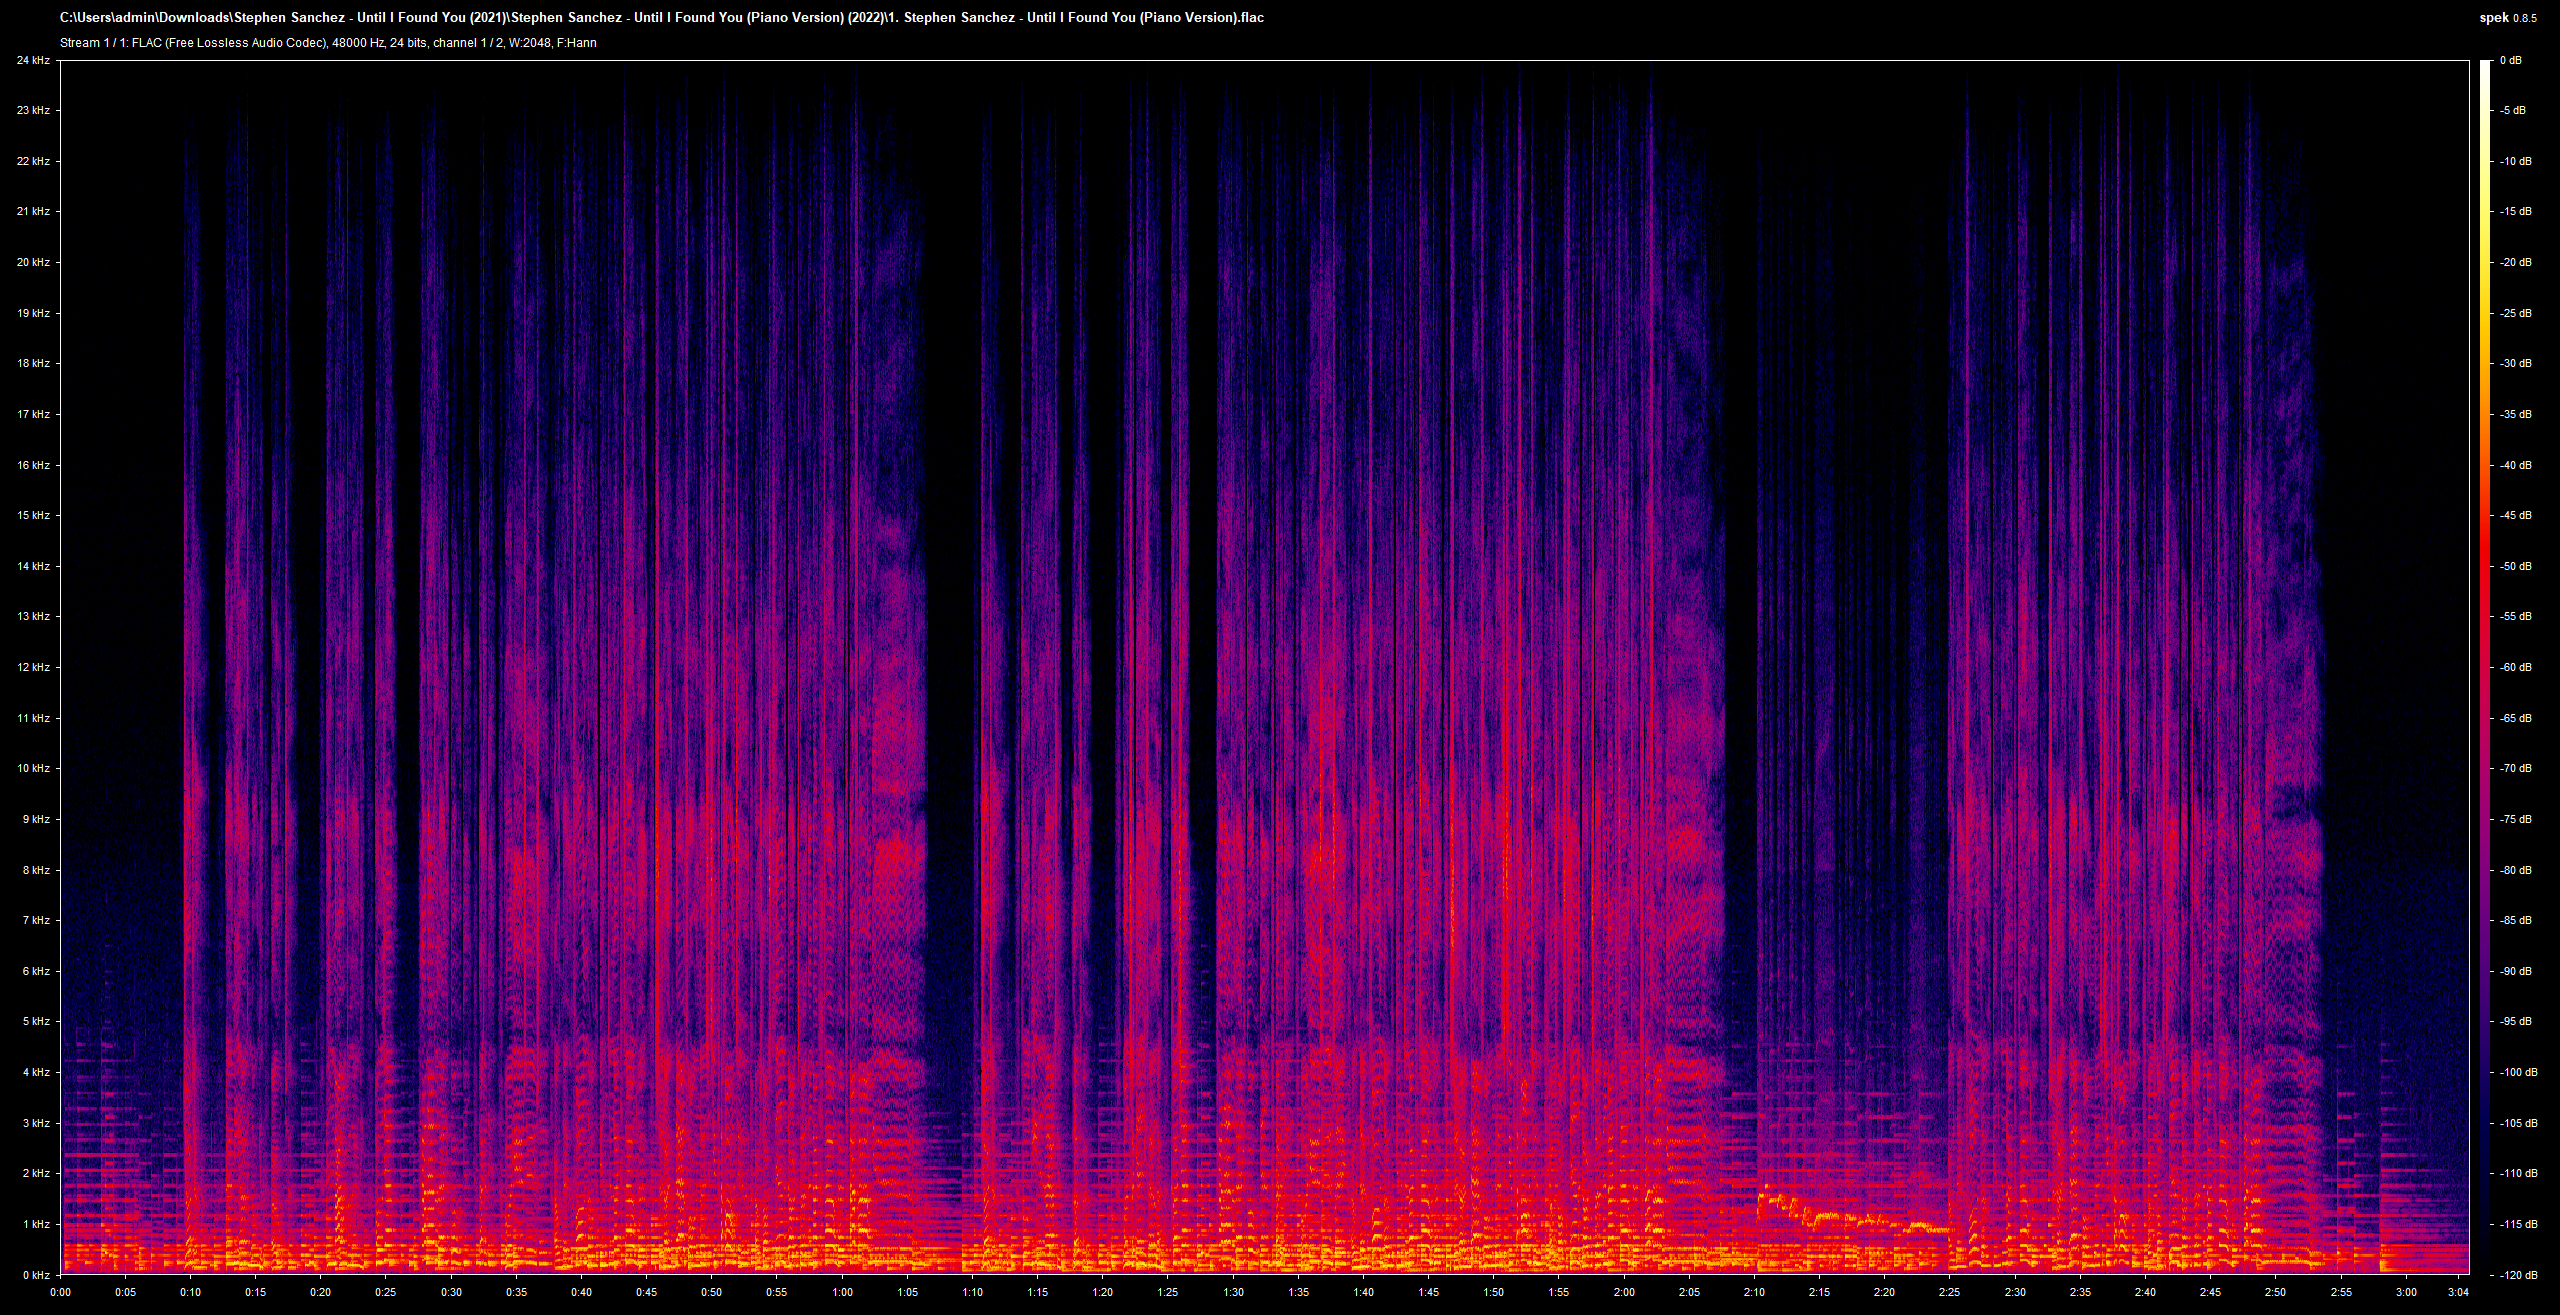Click the file path title ending in "(Piano Version).flac"
This screenshot has height=1315, width=2560.
tap(661, 18)
